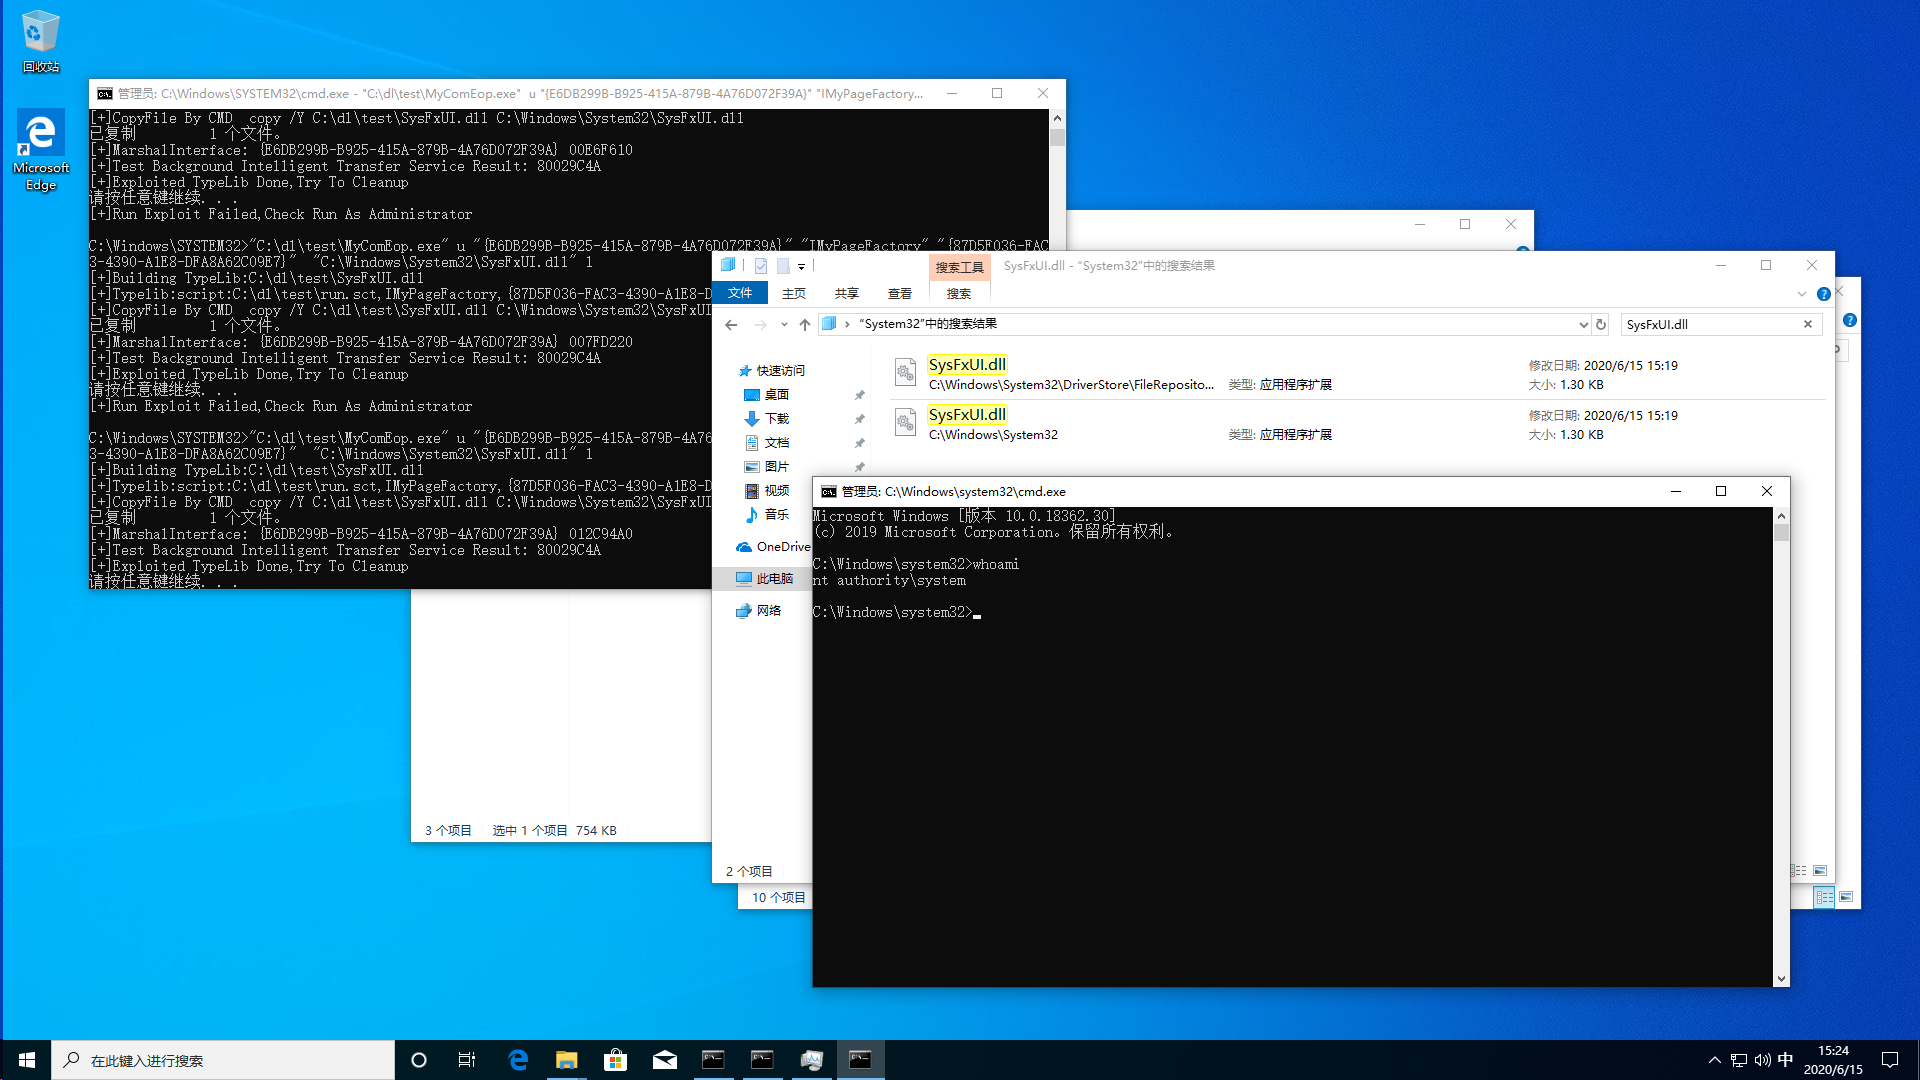Go up one folder level in Explorer
The height and width of the screenshot is (1080, 1920).
[x=805, y=324]
